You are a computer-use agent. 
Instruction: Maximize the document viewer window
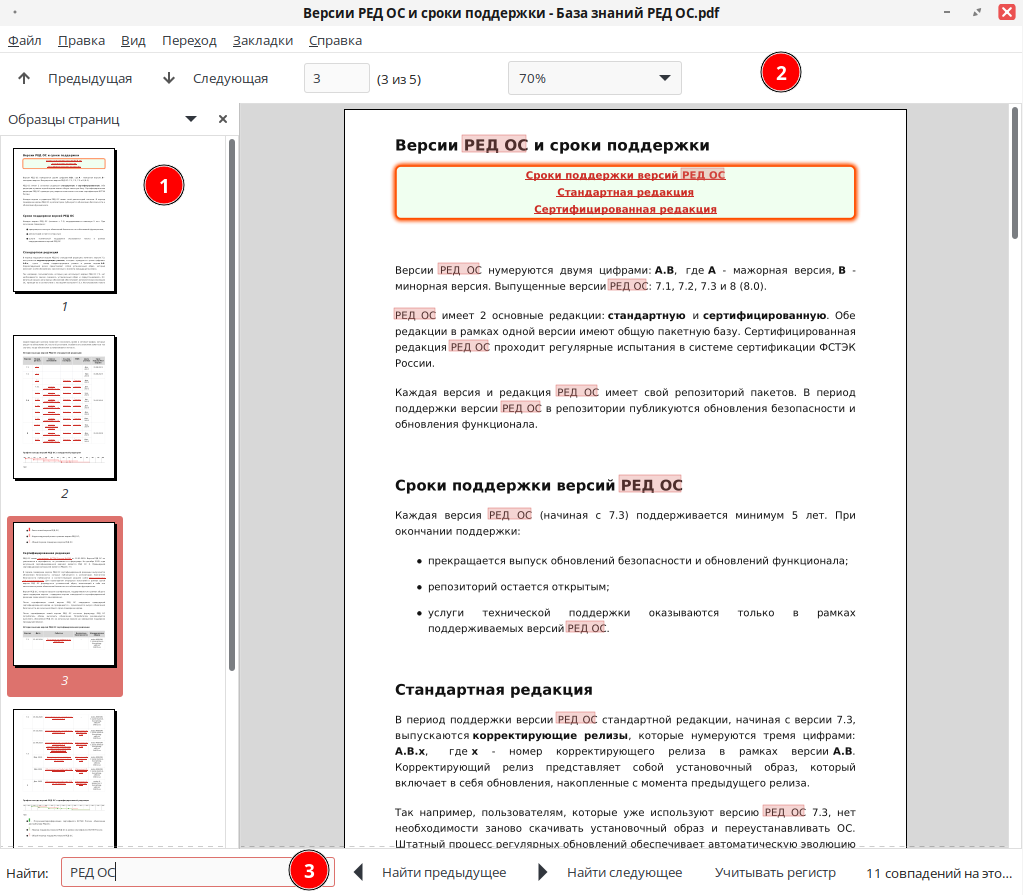tap(976, 13)
